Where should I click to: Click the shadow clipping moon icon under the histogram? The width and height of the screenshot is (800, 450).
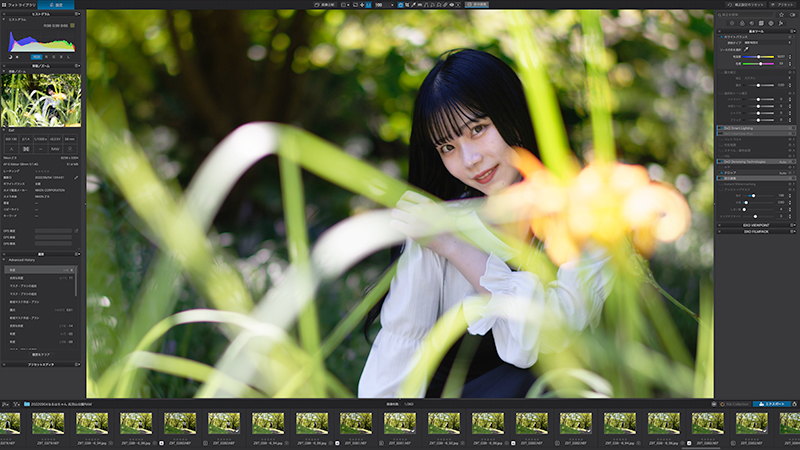10,57
